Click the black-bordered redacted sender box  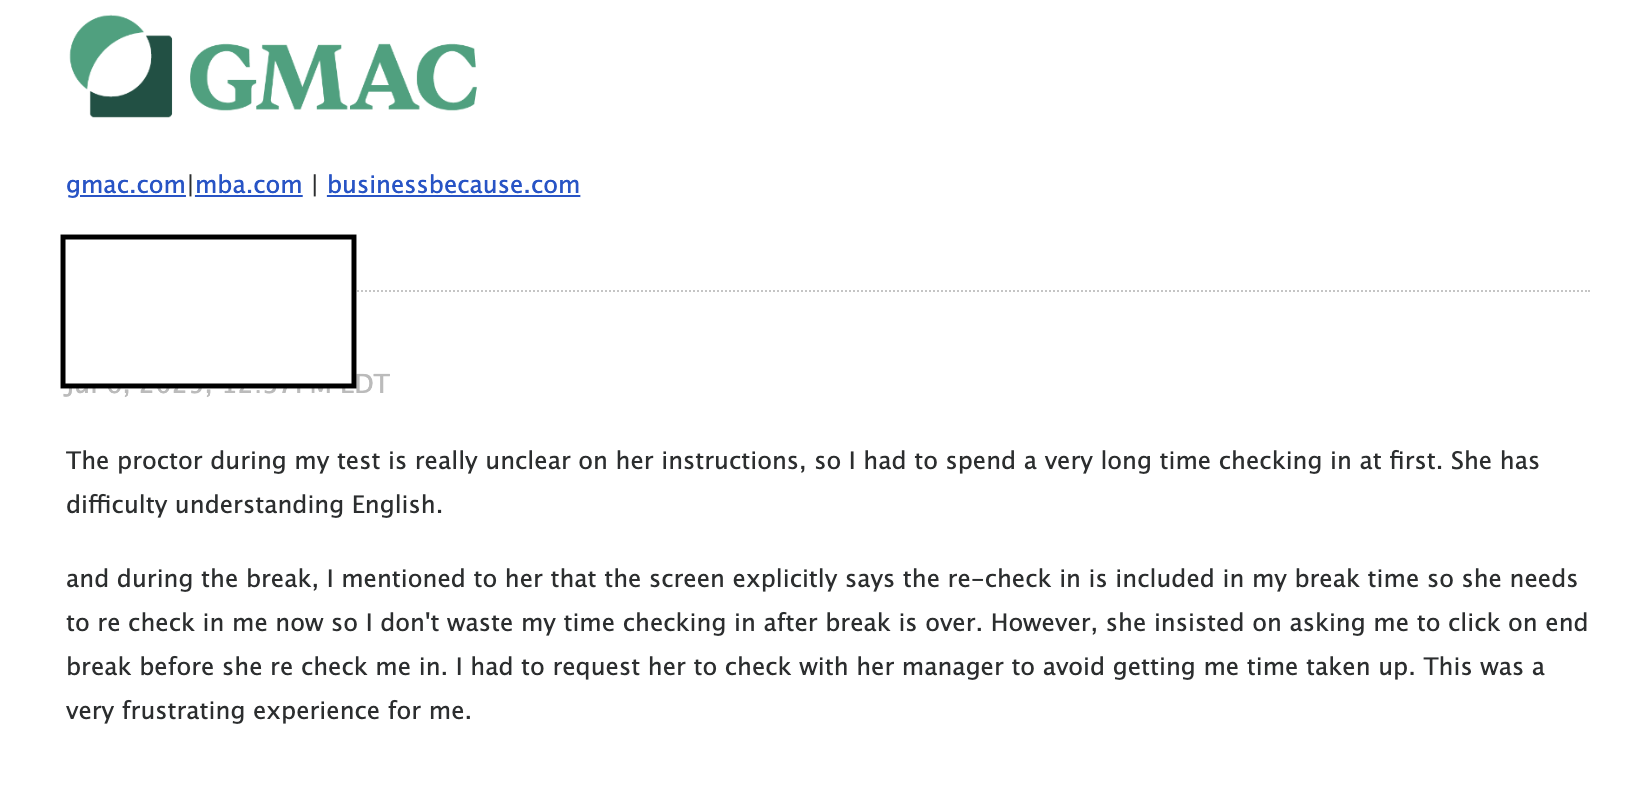pyautogui.click(x=208, y=311)
